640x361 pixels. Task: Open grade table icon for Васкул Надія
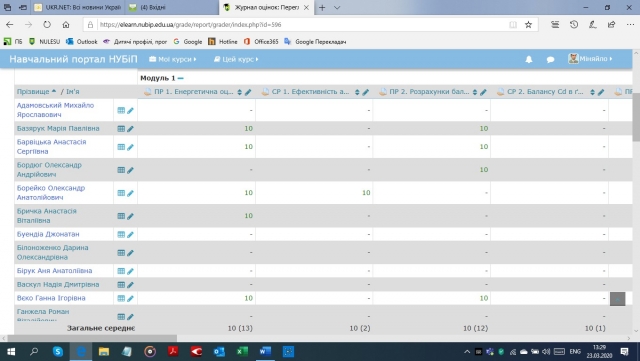[x=121, y=285]
